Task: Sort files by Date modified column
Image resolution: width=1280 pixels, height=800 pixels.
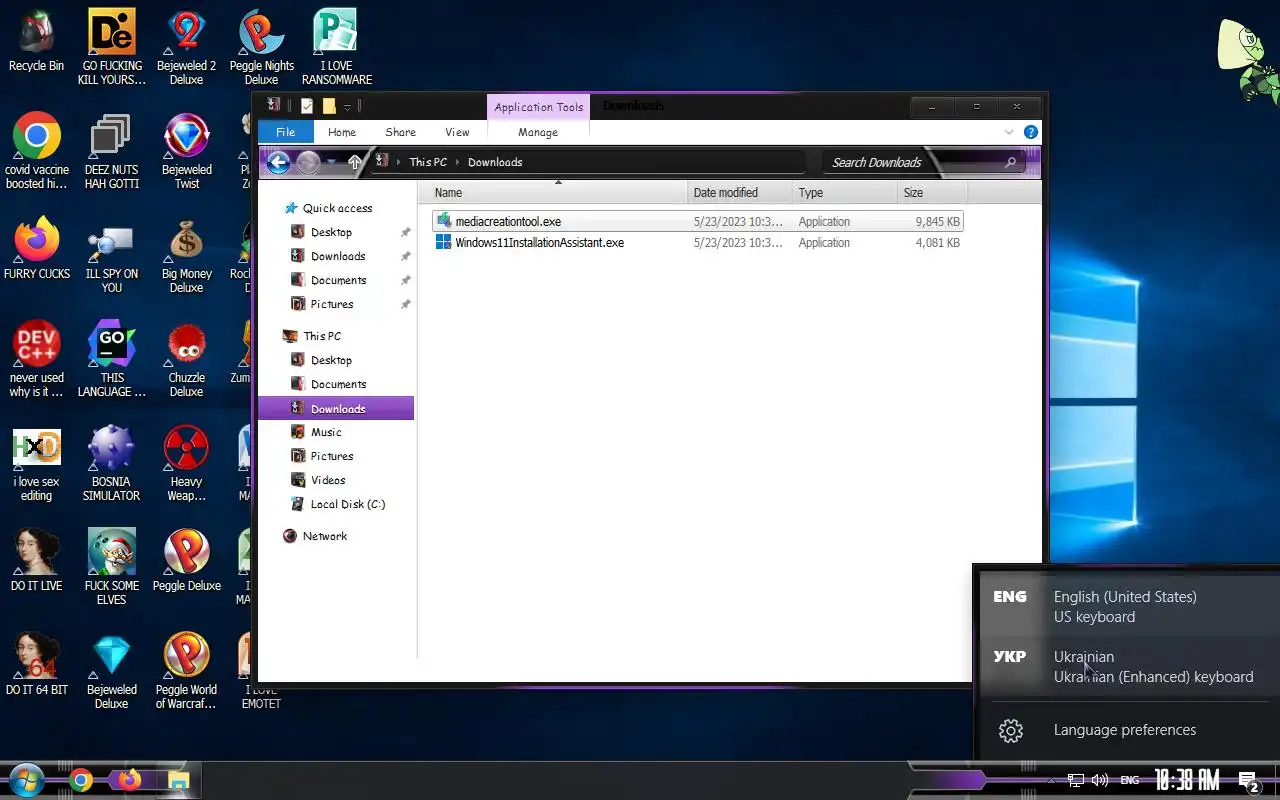Action: [x=740, y=192]
